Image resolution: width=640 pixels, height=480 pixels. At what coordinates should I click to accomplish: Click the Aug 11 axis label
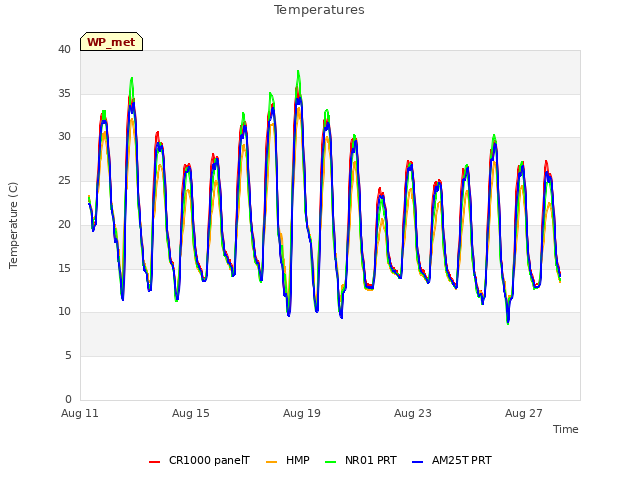80,413
